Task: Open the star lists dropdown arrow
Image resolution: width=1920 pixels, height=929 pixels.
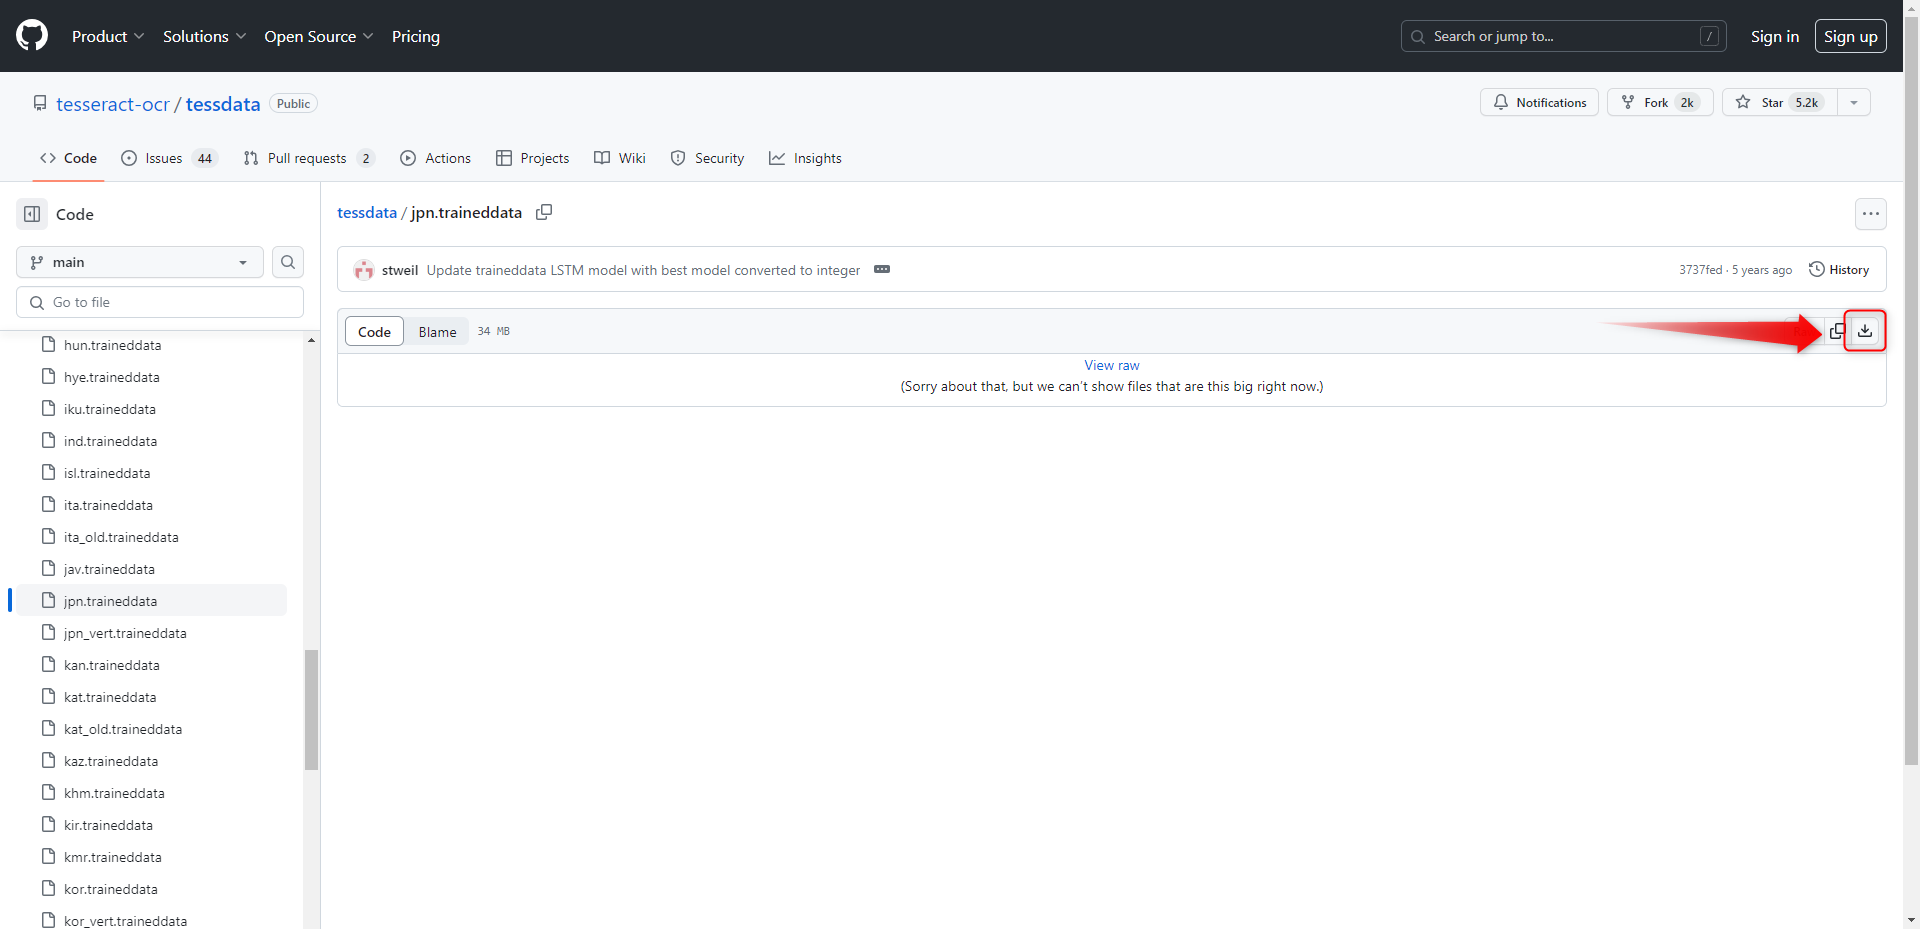Action: 1854,102
